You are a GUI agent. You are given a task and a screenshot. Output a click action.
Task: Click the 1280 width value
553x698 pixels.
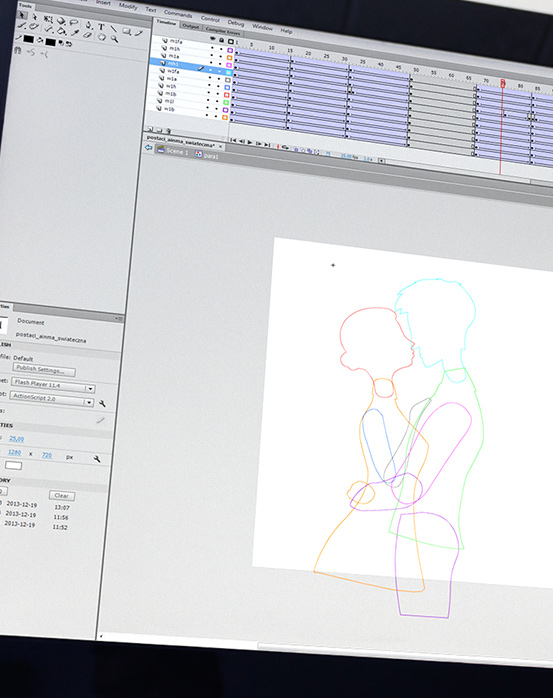[15, 453]
